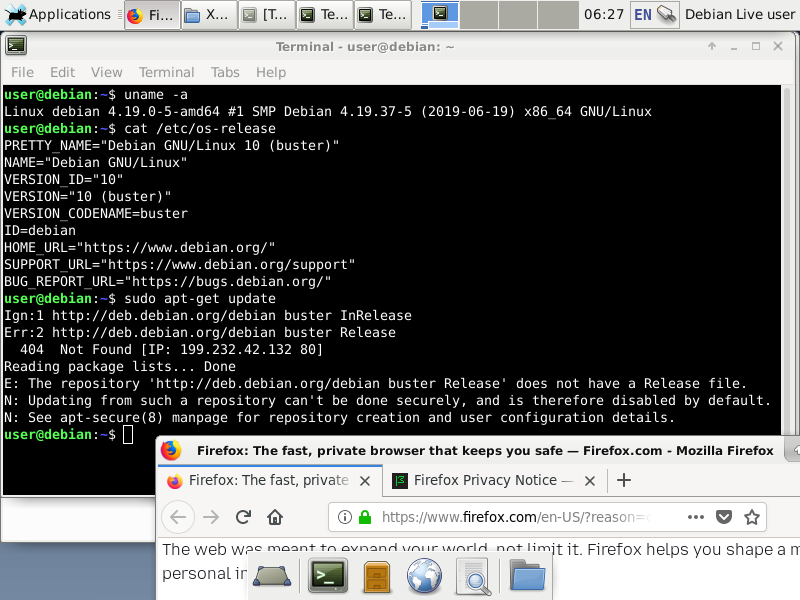
Task: Open the Tabs menu in terminal
Action: click(225, 72)
